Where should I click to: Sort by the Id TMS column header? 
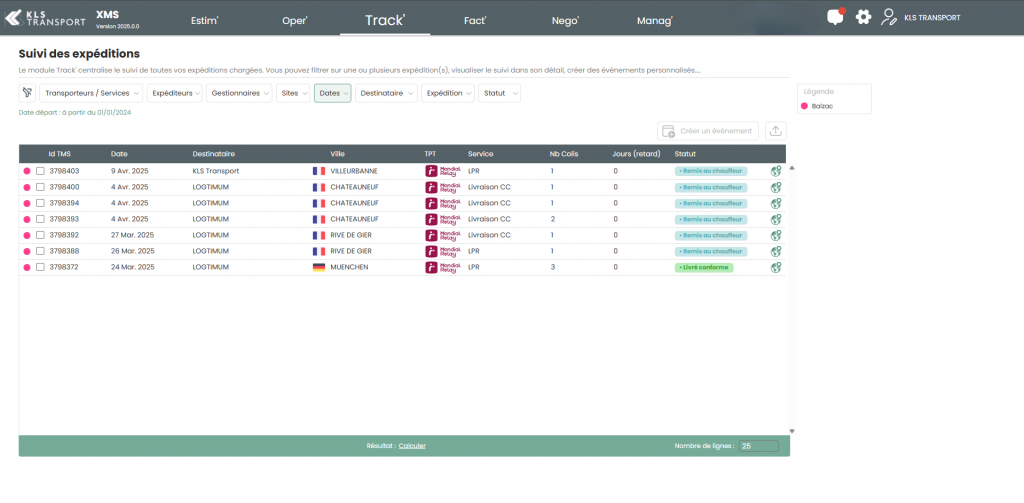click(59, 154)
